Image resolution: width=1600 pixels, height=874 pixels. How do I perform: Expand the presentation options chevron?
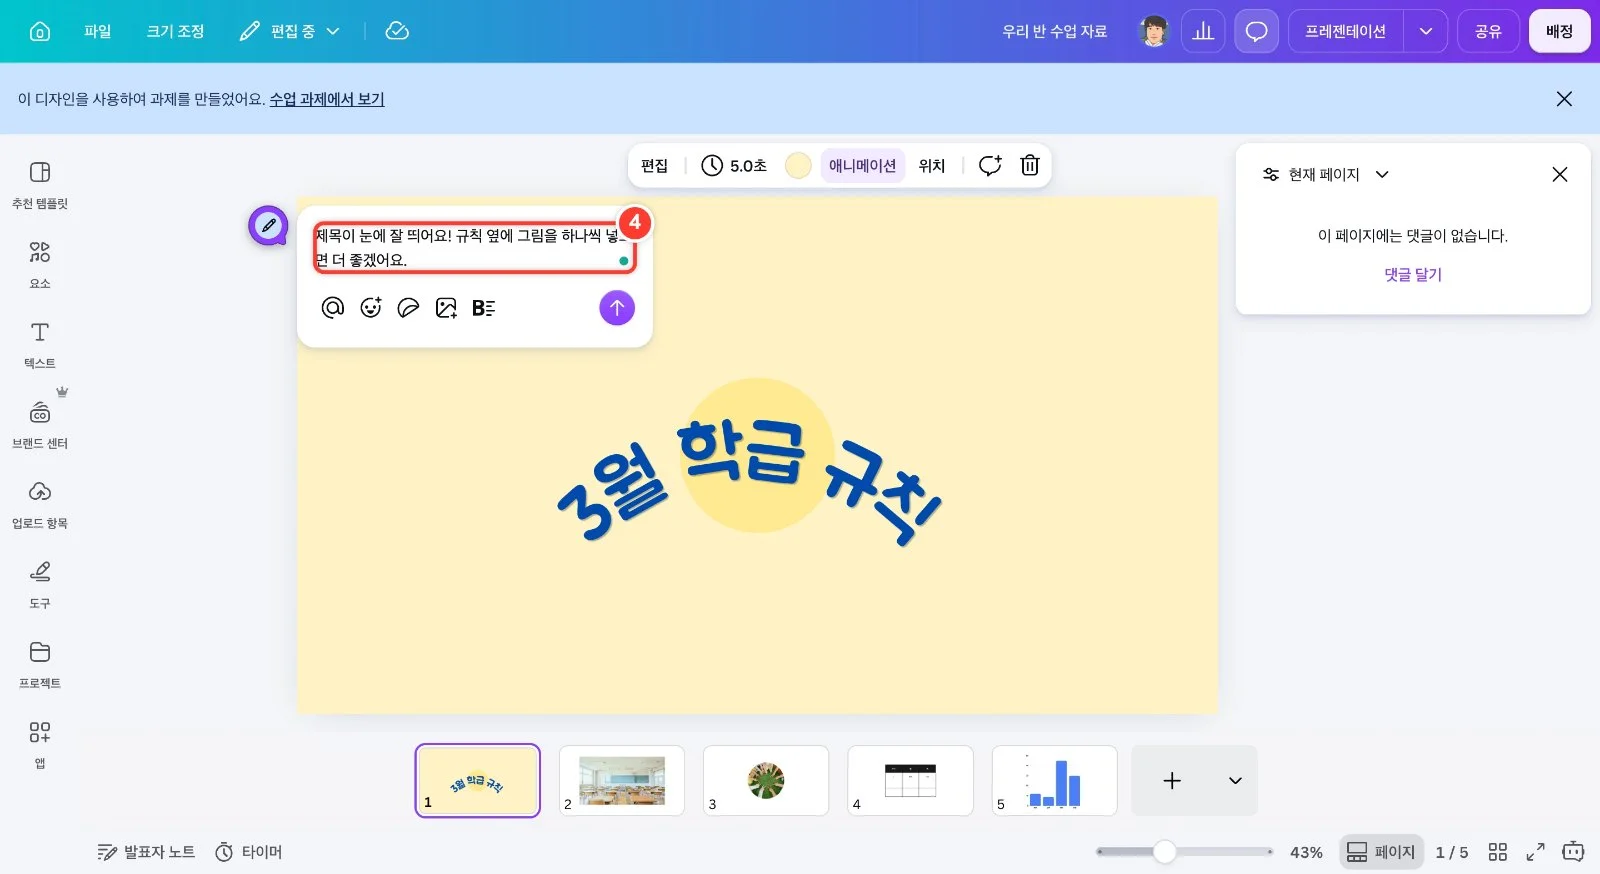[x=1426, y=31]
